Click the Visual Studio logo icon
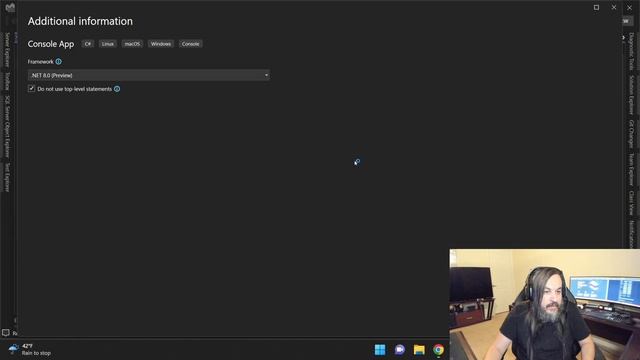Image resolution: width=640 pixels, height=360 pixels. pos(10,7)
